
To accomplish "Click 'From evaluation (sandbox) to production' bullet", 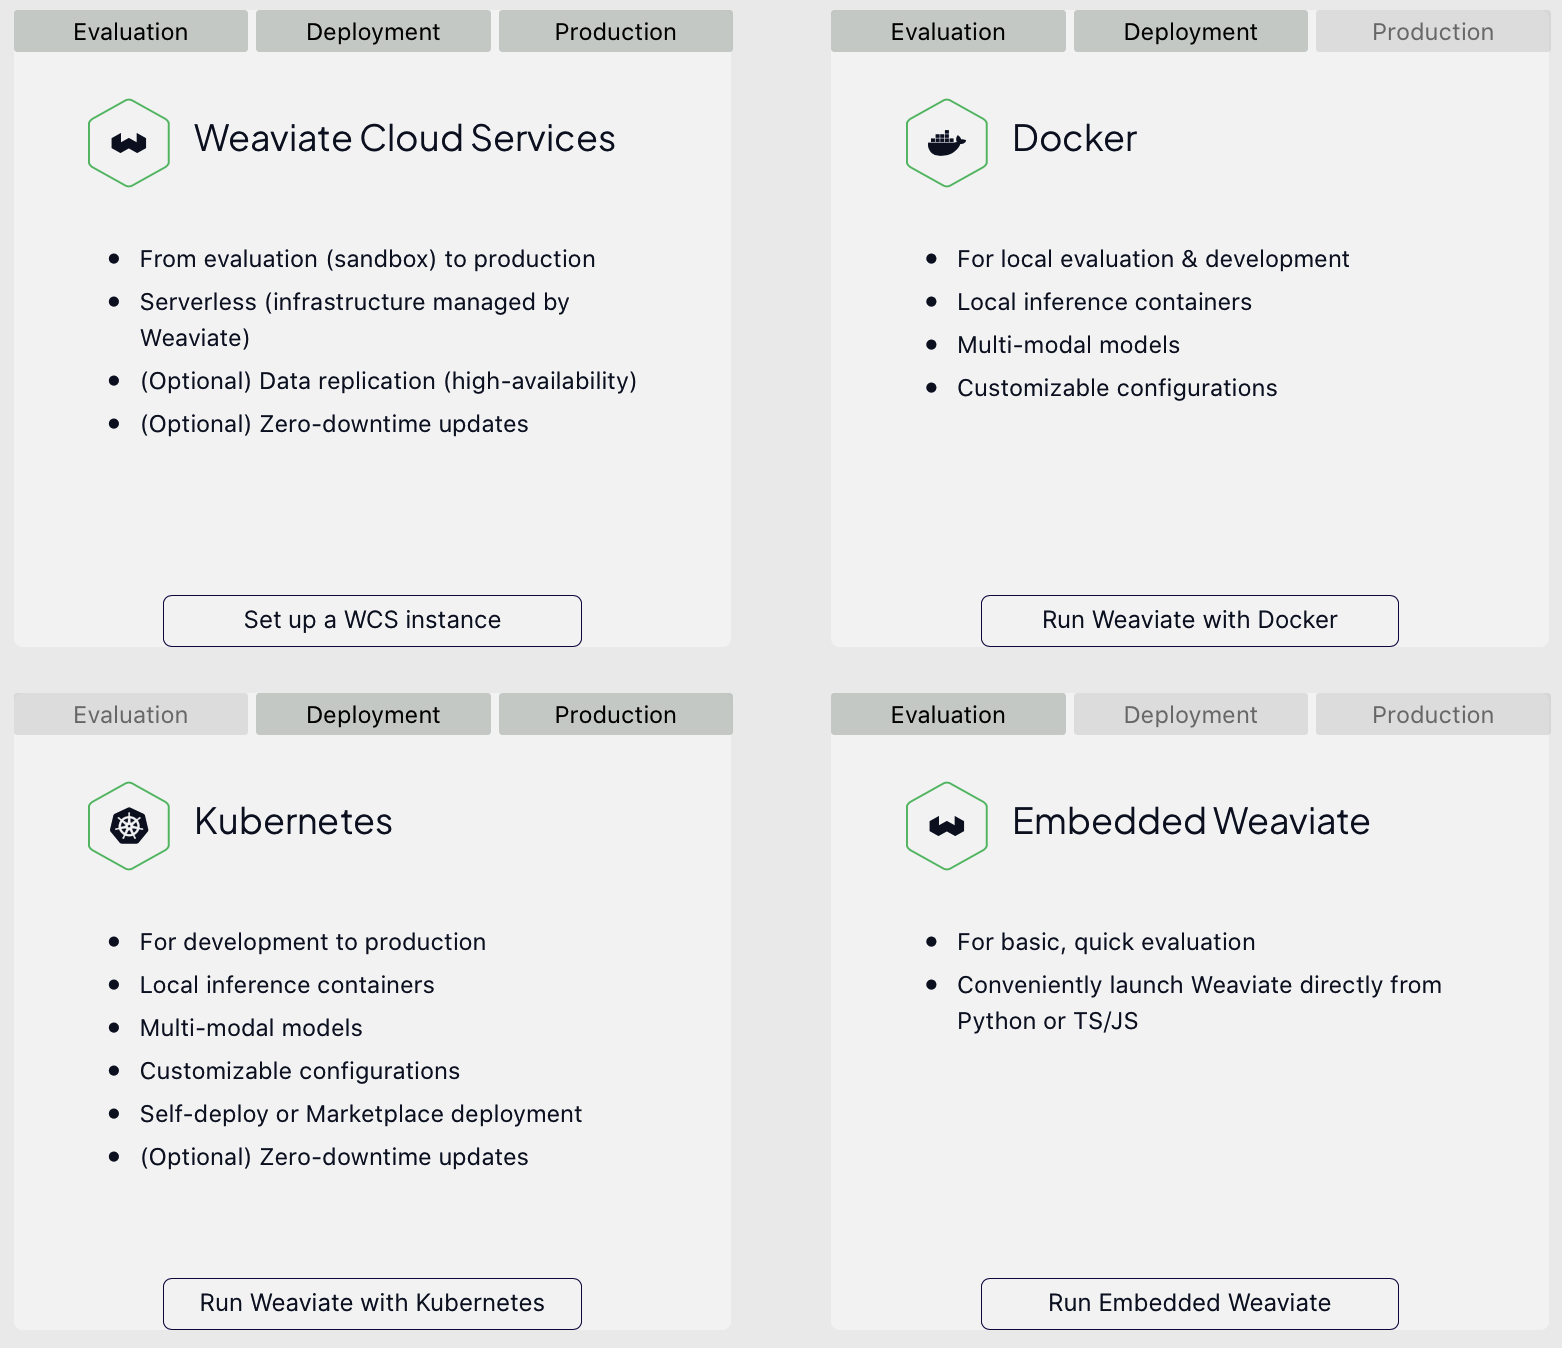I will tap(367, 259).
